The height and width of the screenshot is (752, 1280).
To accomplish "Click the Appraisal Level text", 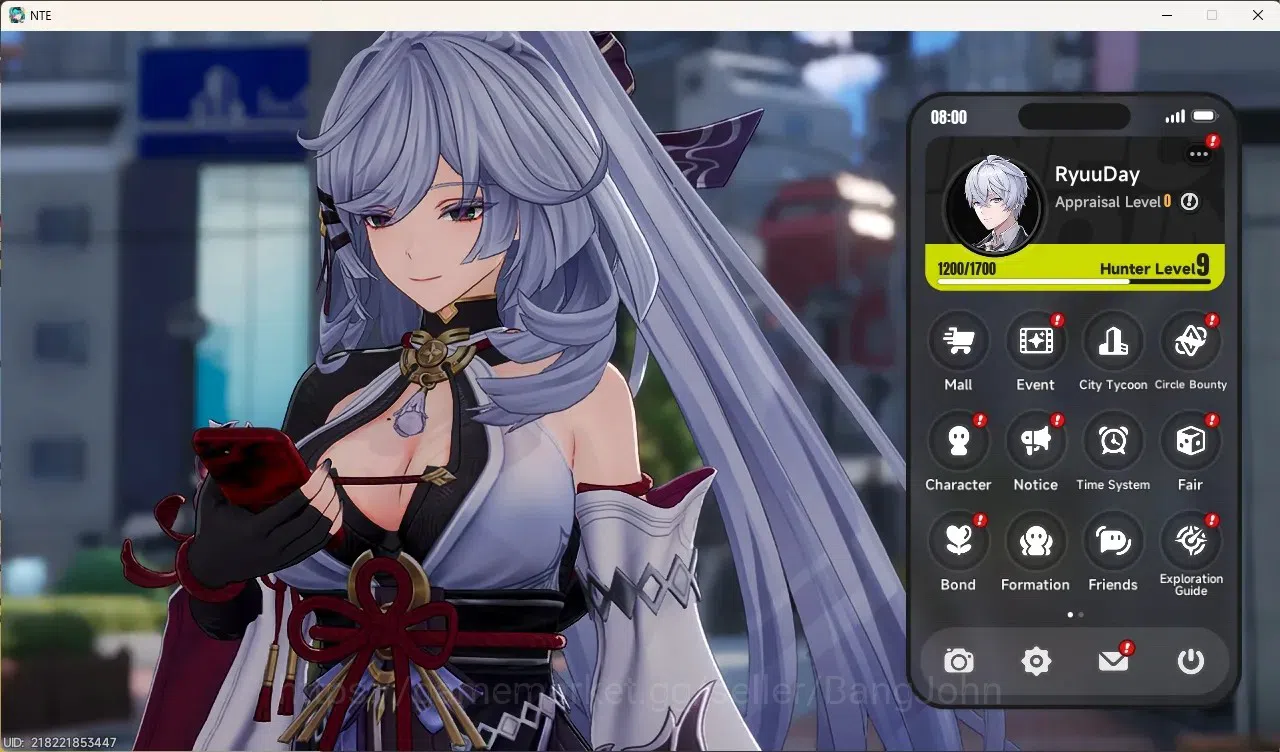I will click(x=1108, y=202).
